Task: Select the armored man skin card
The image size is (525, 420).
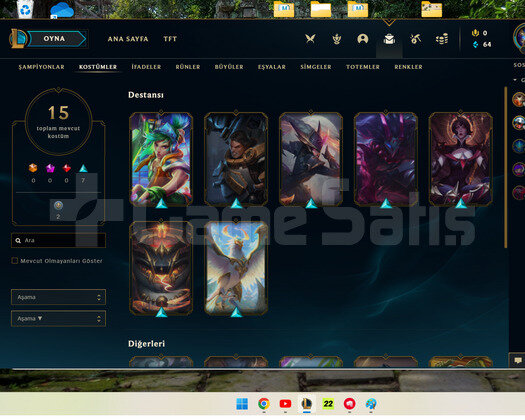Action: (236, 159)
